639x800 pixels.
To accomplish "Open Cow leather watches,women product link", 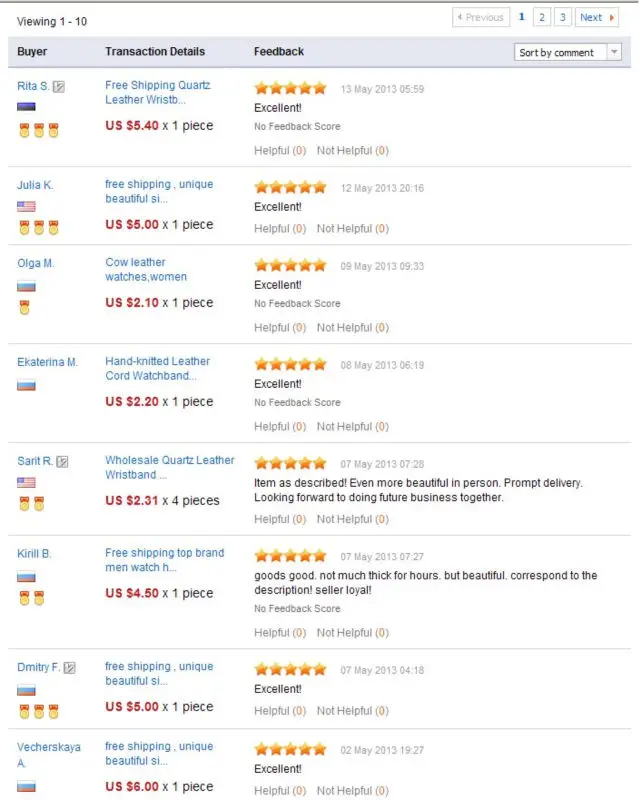I will pyautogui.click(x=146, y=269).
